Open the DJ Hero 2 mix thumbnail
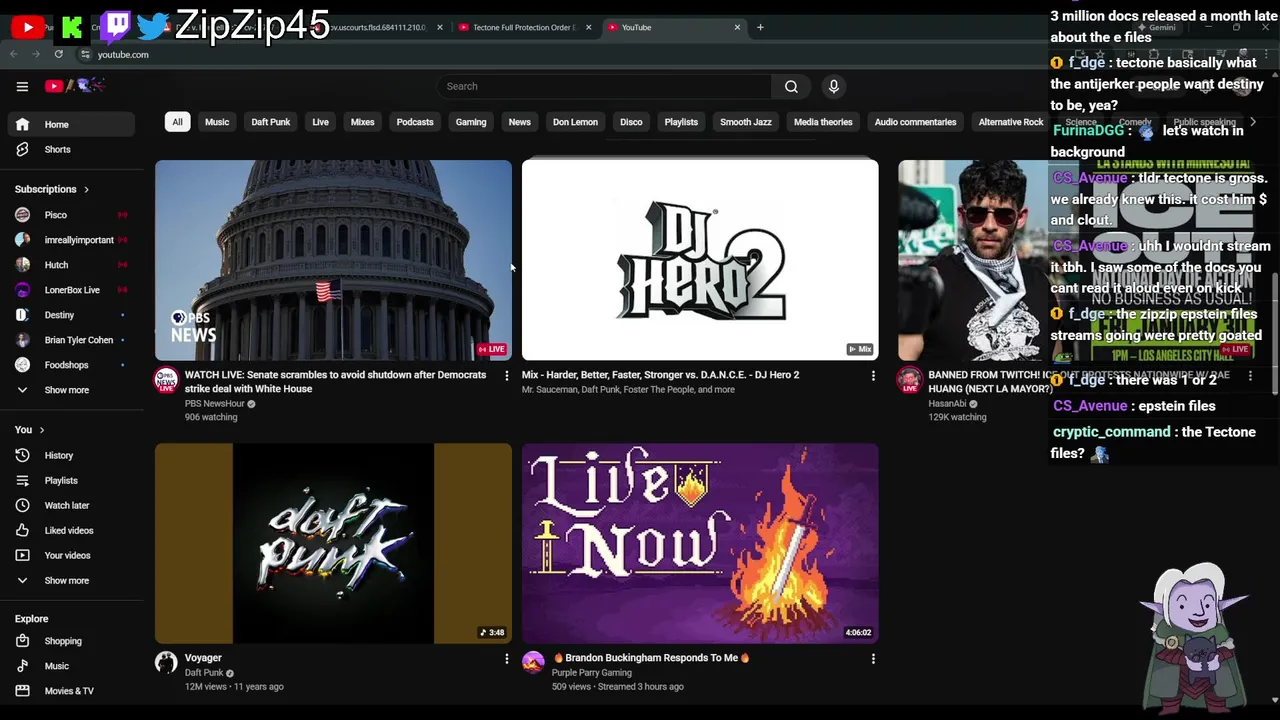 click(x=700, y=260)
